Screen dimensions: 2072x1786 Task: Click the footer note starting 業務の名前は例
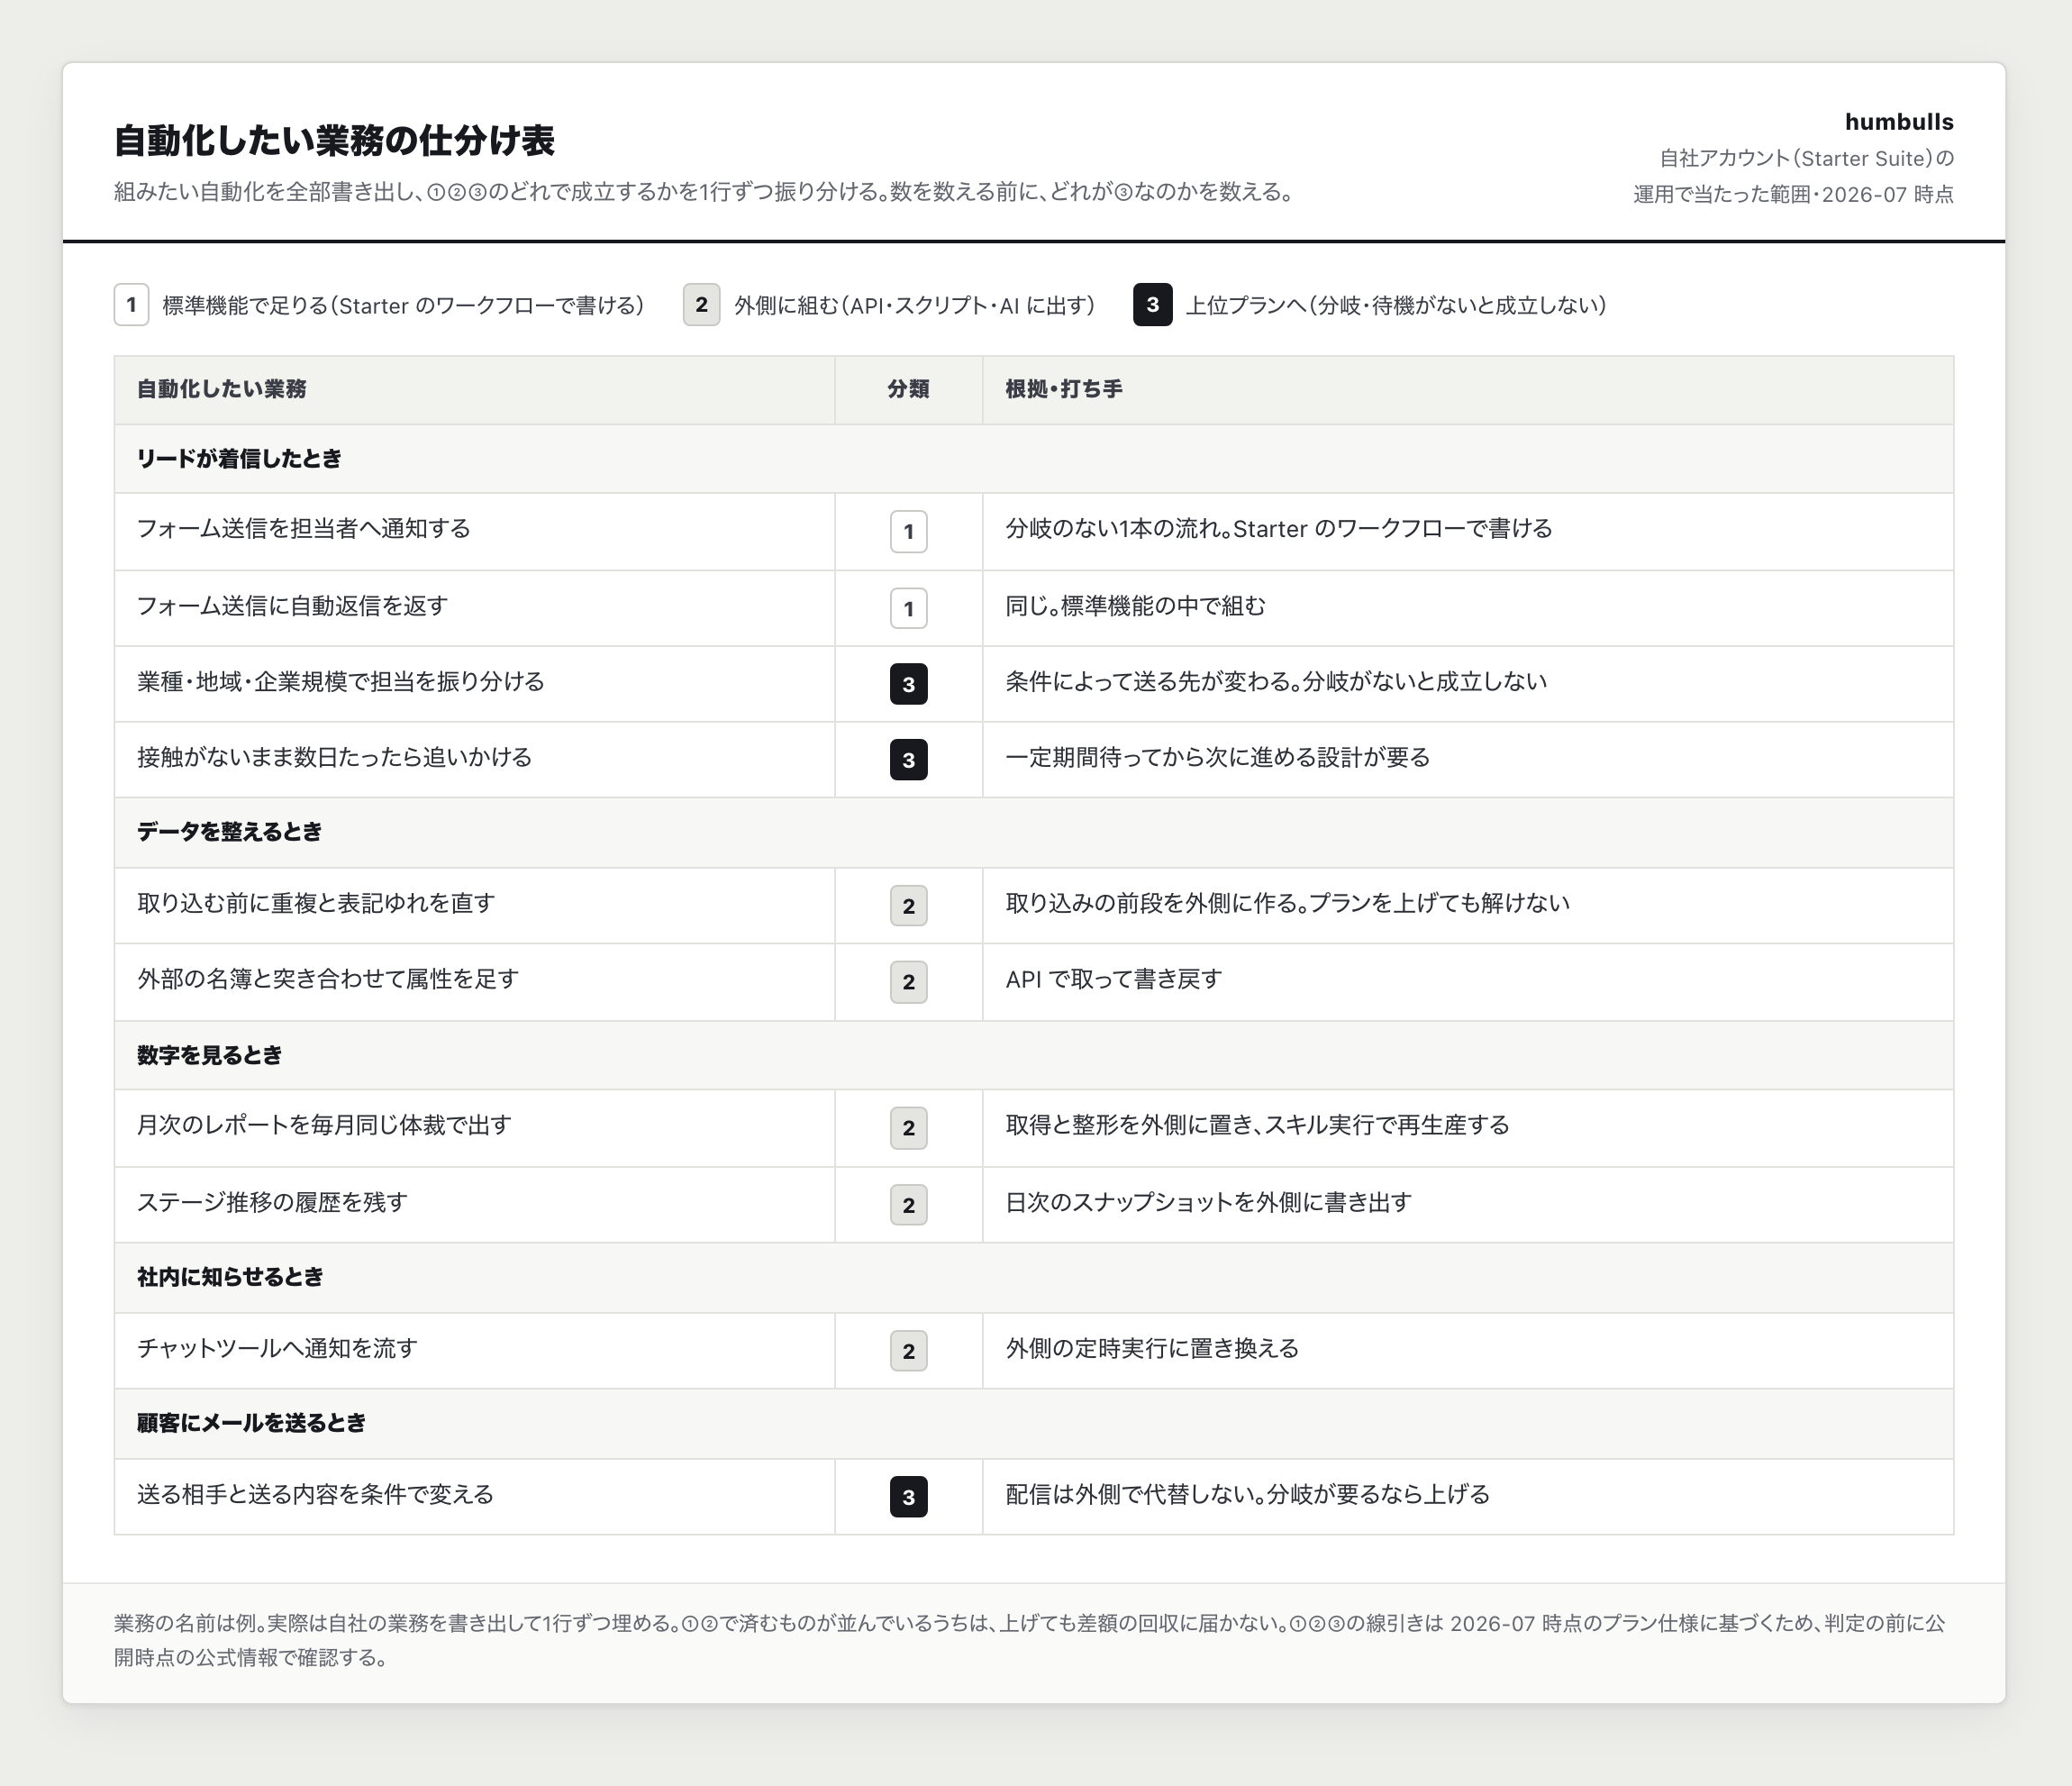click(x=1029, y=1640)
